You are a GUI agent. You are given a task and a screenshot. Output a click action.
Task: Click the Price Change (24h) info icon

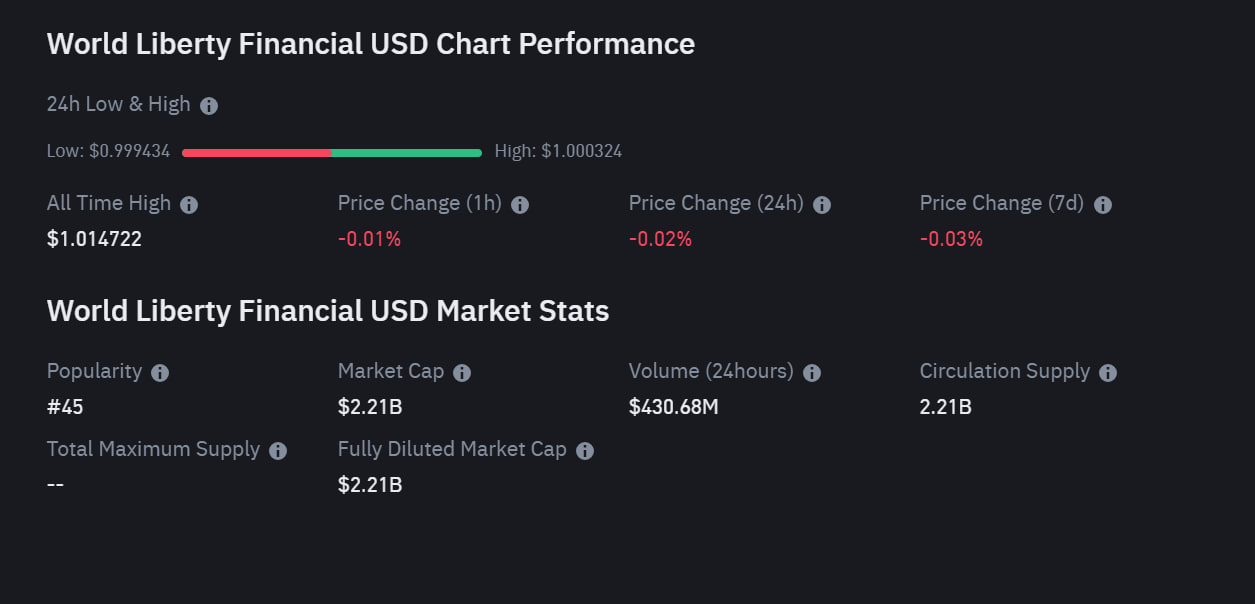[x=821, y=204]
